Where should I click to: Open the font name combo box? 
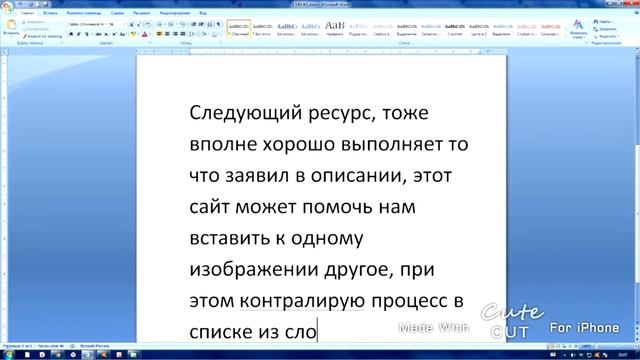(87, 24)
